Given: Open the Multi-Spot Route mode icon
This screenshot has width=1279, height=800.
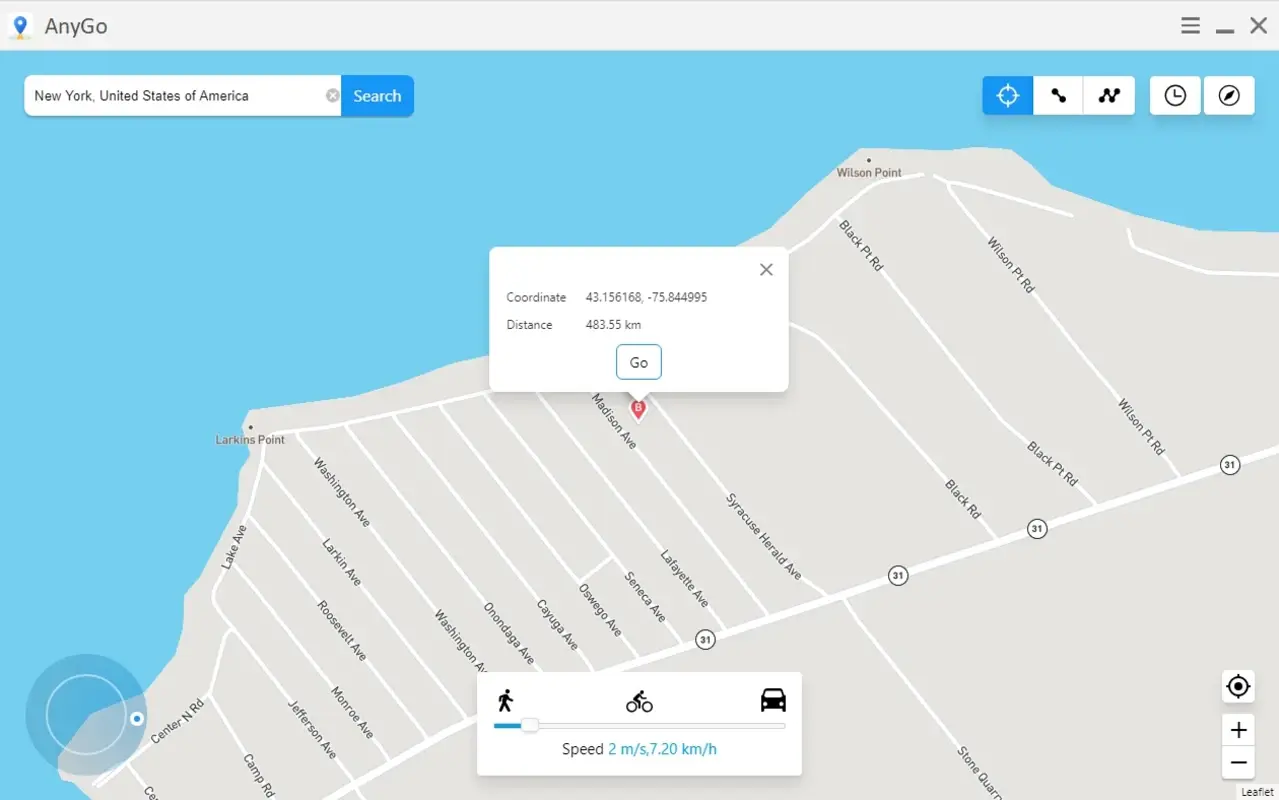Looking at the screenshot, I should coord(1108,95).
